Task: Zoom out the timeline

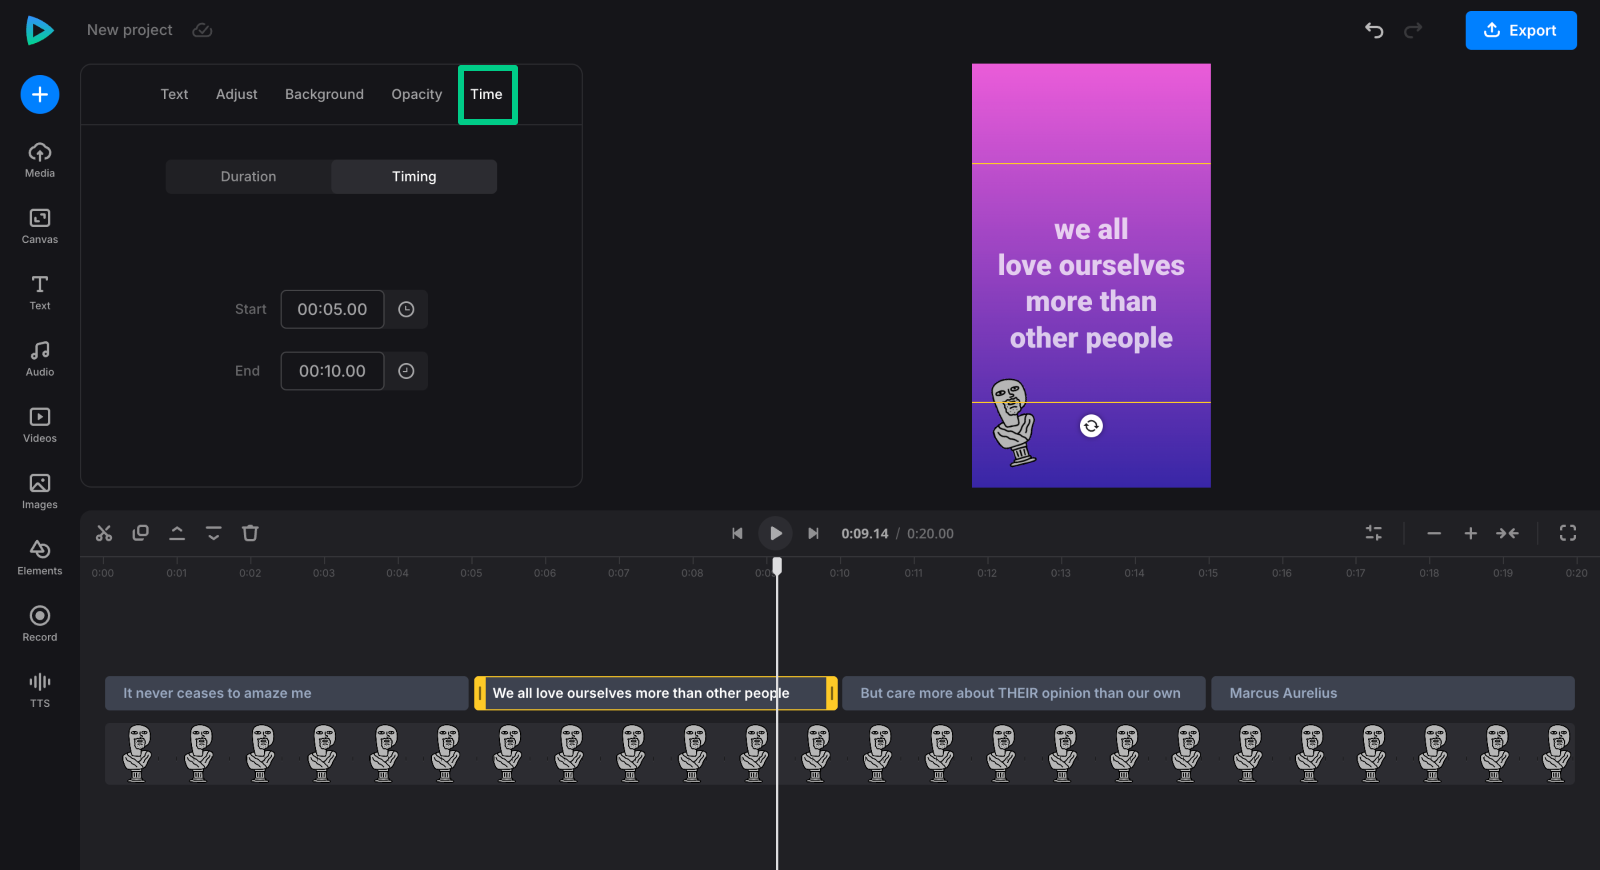Action: click(x=1434, y=533)
